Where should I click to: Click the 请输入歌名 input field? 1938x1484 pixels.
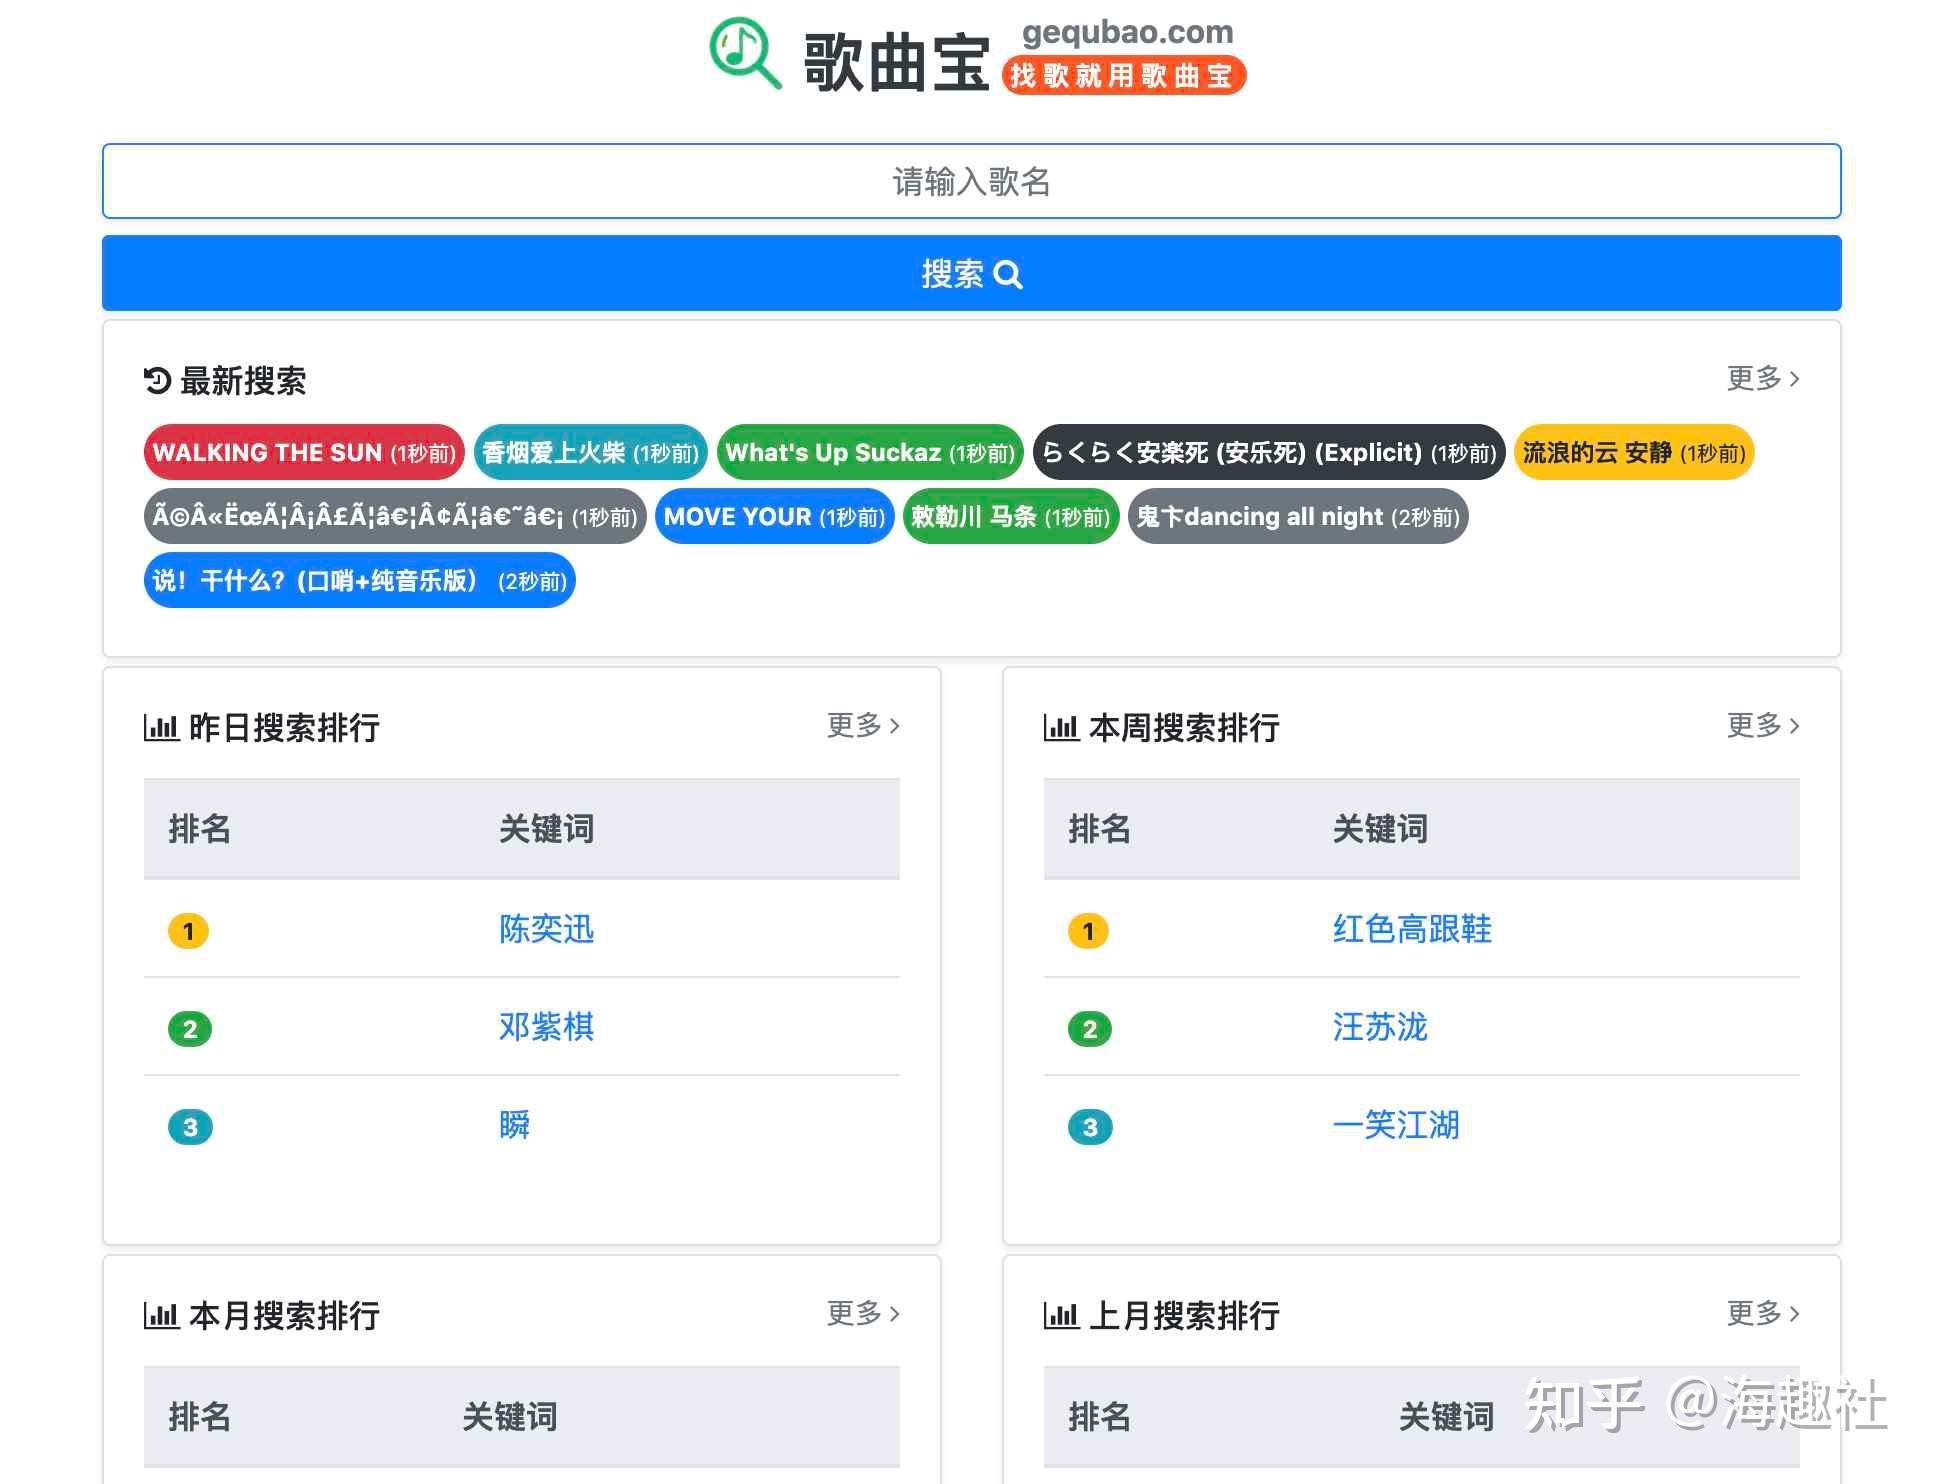click(x=969, y=181)
